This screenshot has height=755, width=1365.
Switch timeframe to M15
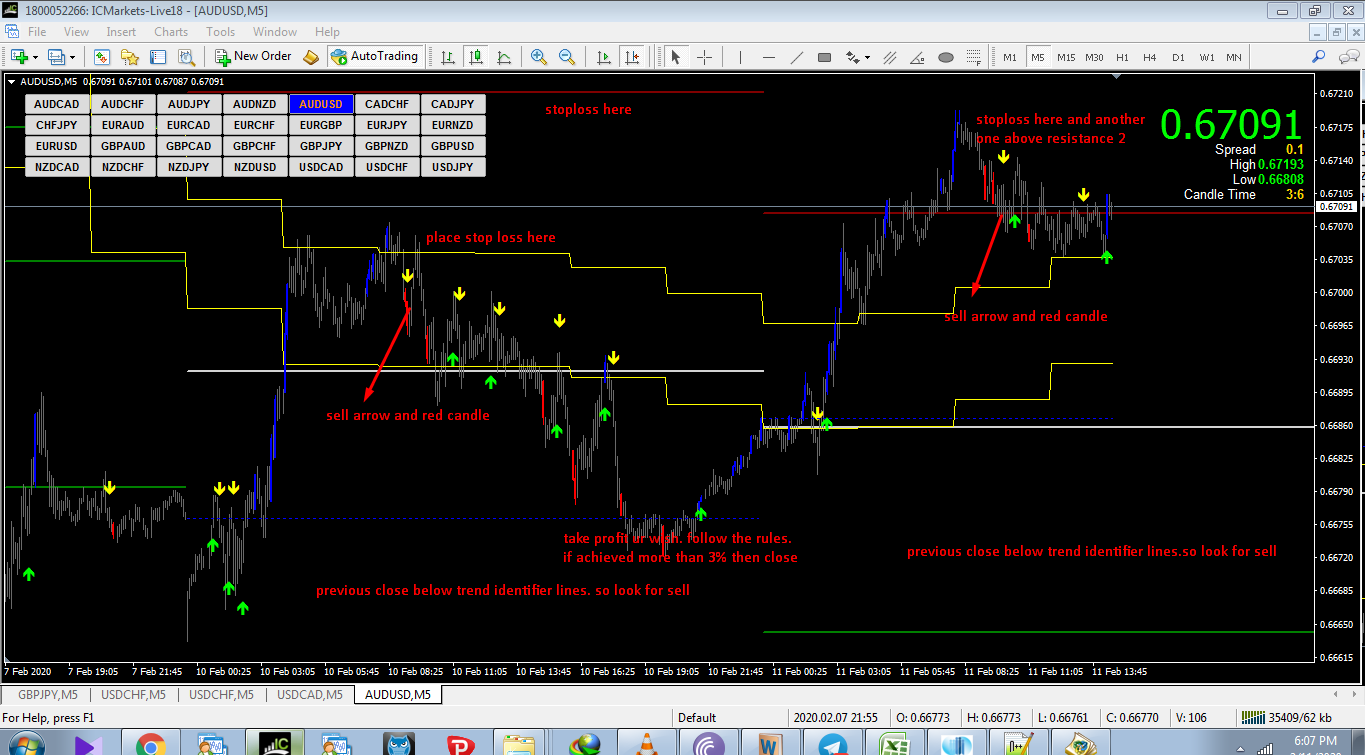pos(1066,57)
